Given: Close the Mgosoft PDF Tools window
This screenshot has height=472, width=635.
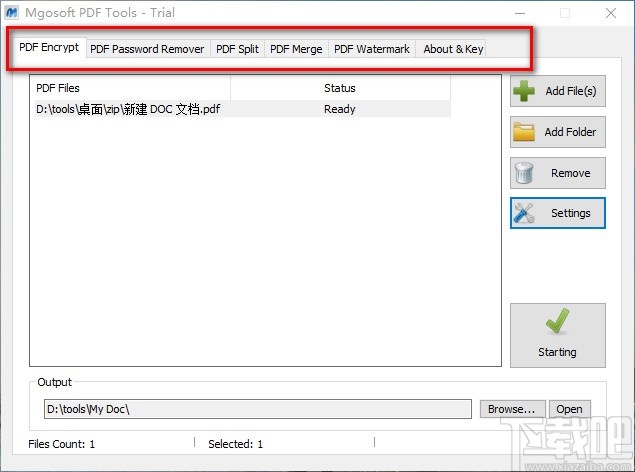Looking at the screenshot, I should 611,13.
